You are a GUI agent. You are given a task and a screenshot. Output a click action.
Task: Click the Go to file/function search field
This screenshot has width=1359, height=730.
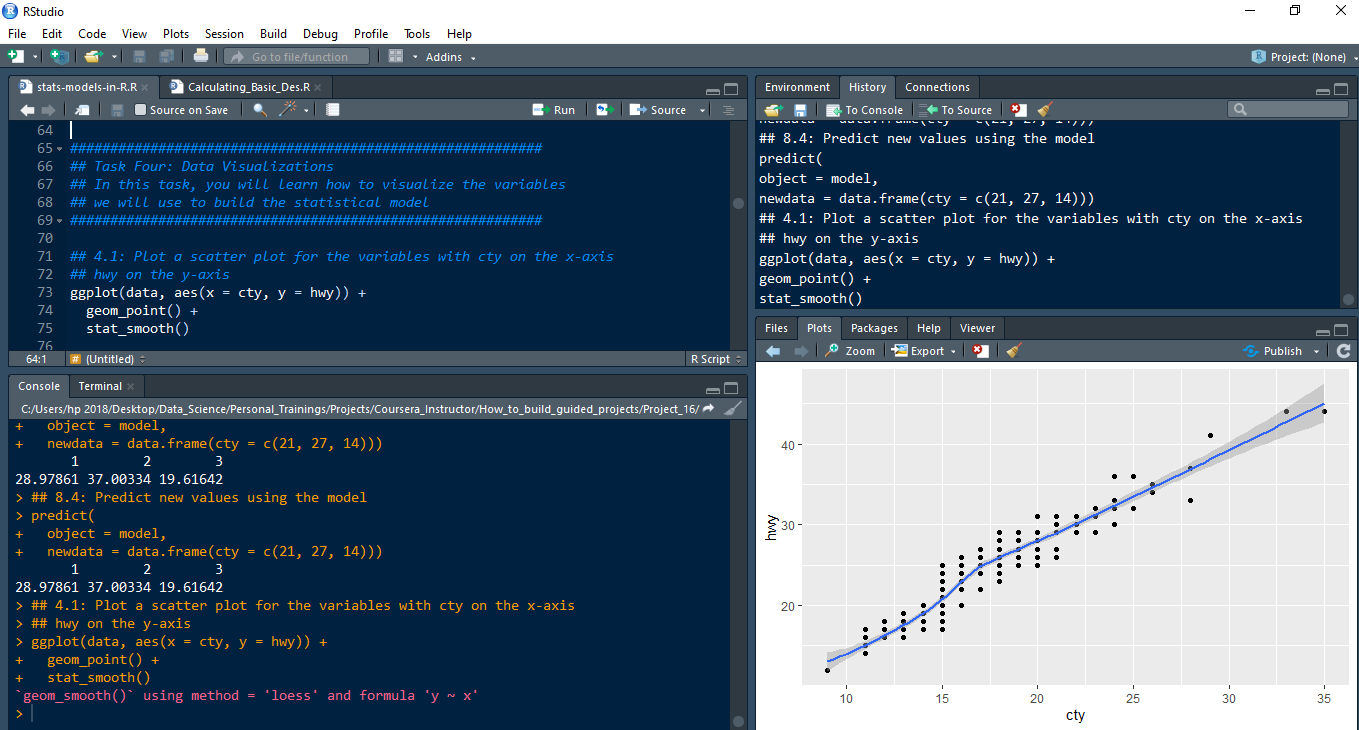[x=297, y=57]
